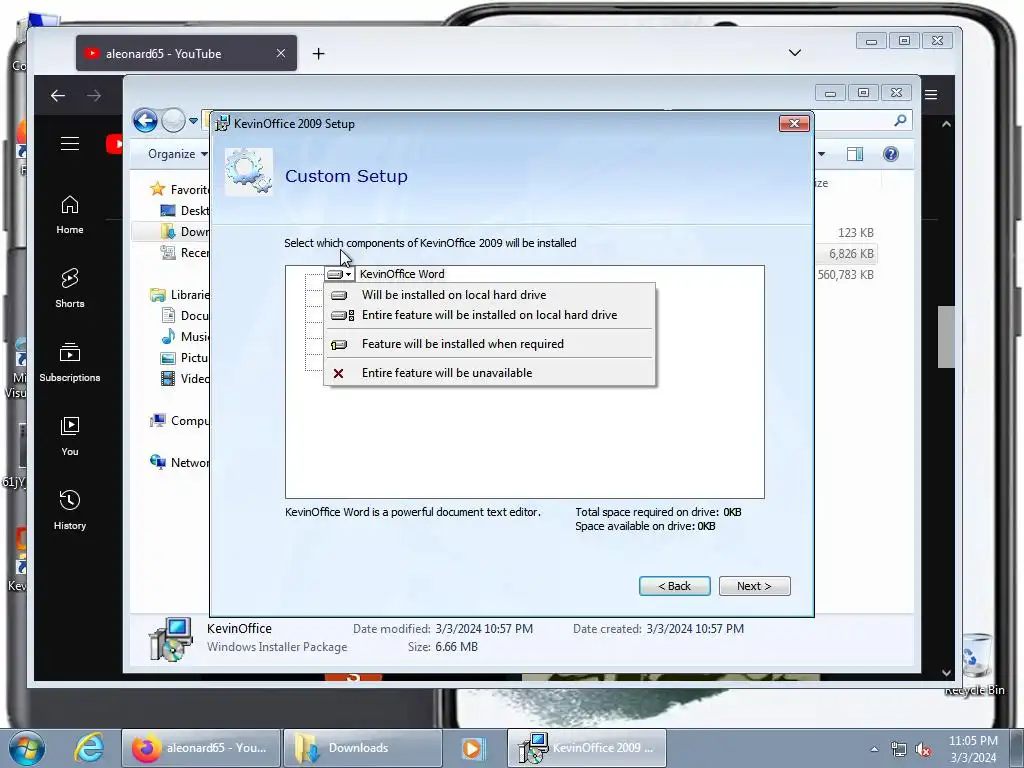The width and height of the screenshot is (1024, 768).
Task: Click the network tray icon
Action: point(899,750)
